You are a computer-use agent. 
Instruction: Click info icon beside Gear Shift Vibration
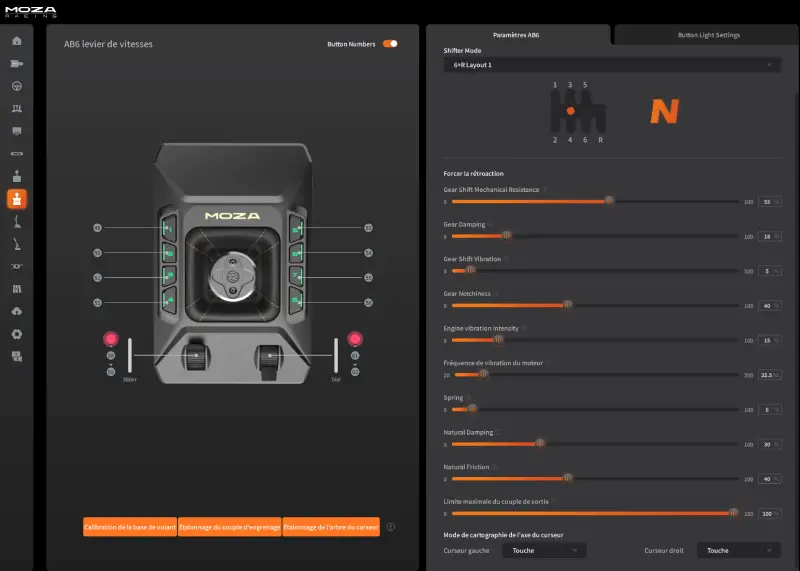pyautogui.click(x=506, y=259)
